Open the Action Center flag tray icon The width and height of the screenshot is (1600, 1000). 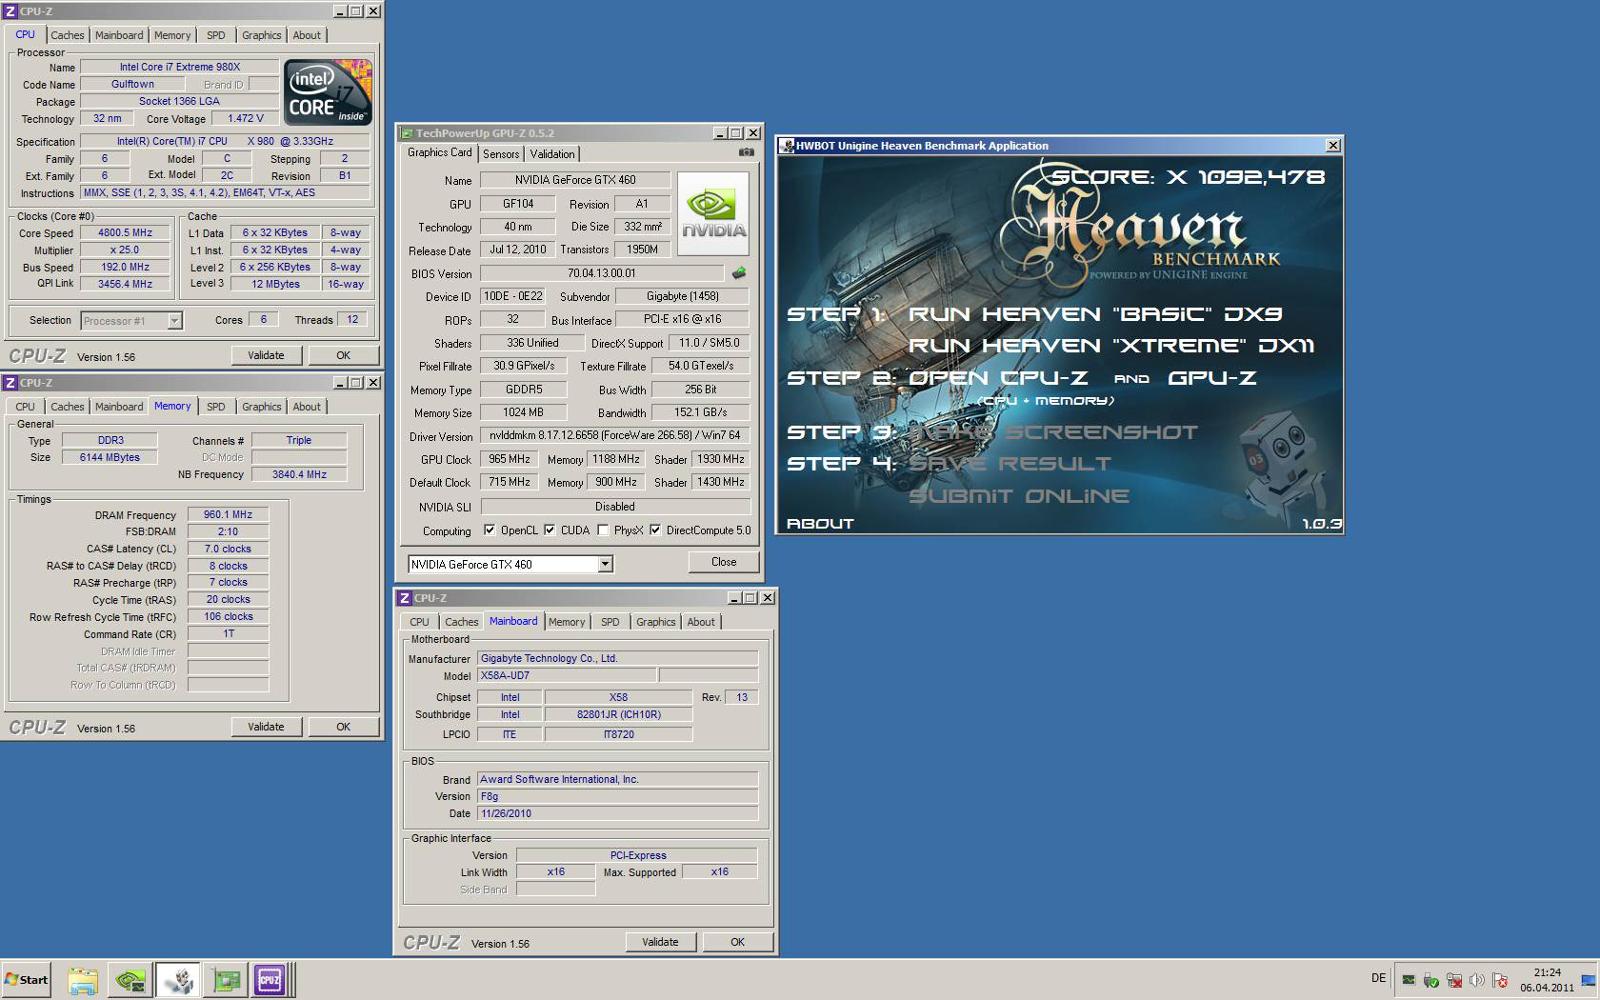[1500, 980]
